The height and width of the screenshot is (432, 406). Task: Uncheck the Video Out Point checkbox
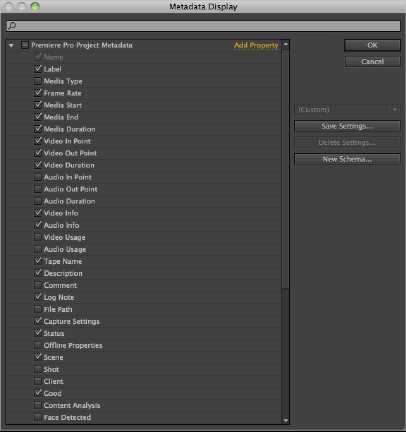[38, 153]
